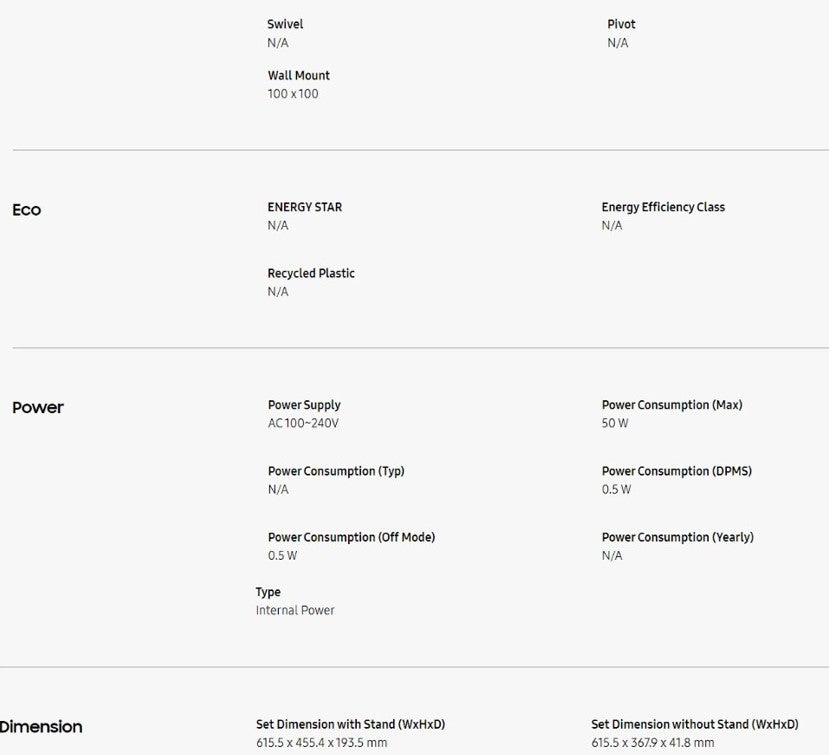Viewport: 829px width, 755px height.
Task: Select the Power Consumption (Off Mode) label
Action: pyautogui.click(x=351, y=537)
